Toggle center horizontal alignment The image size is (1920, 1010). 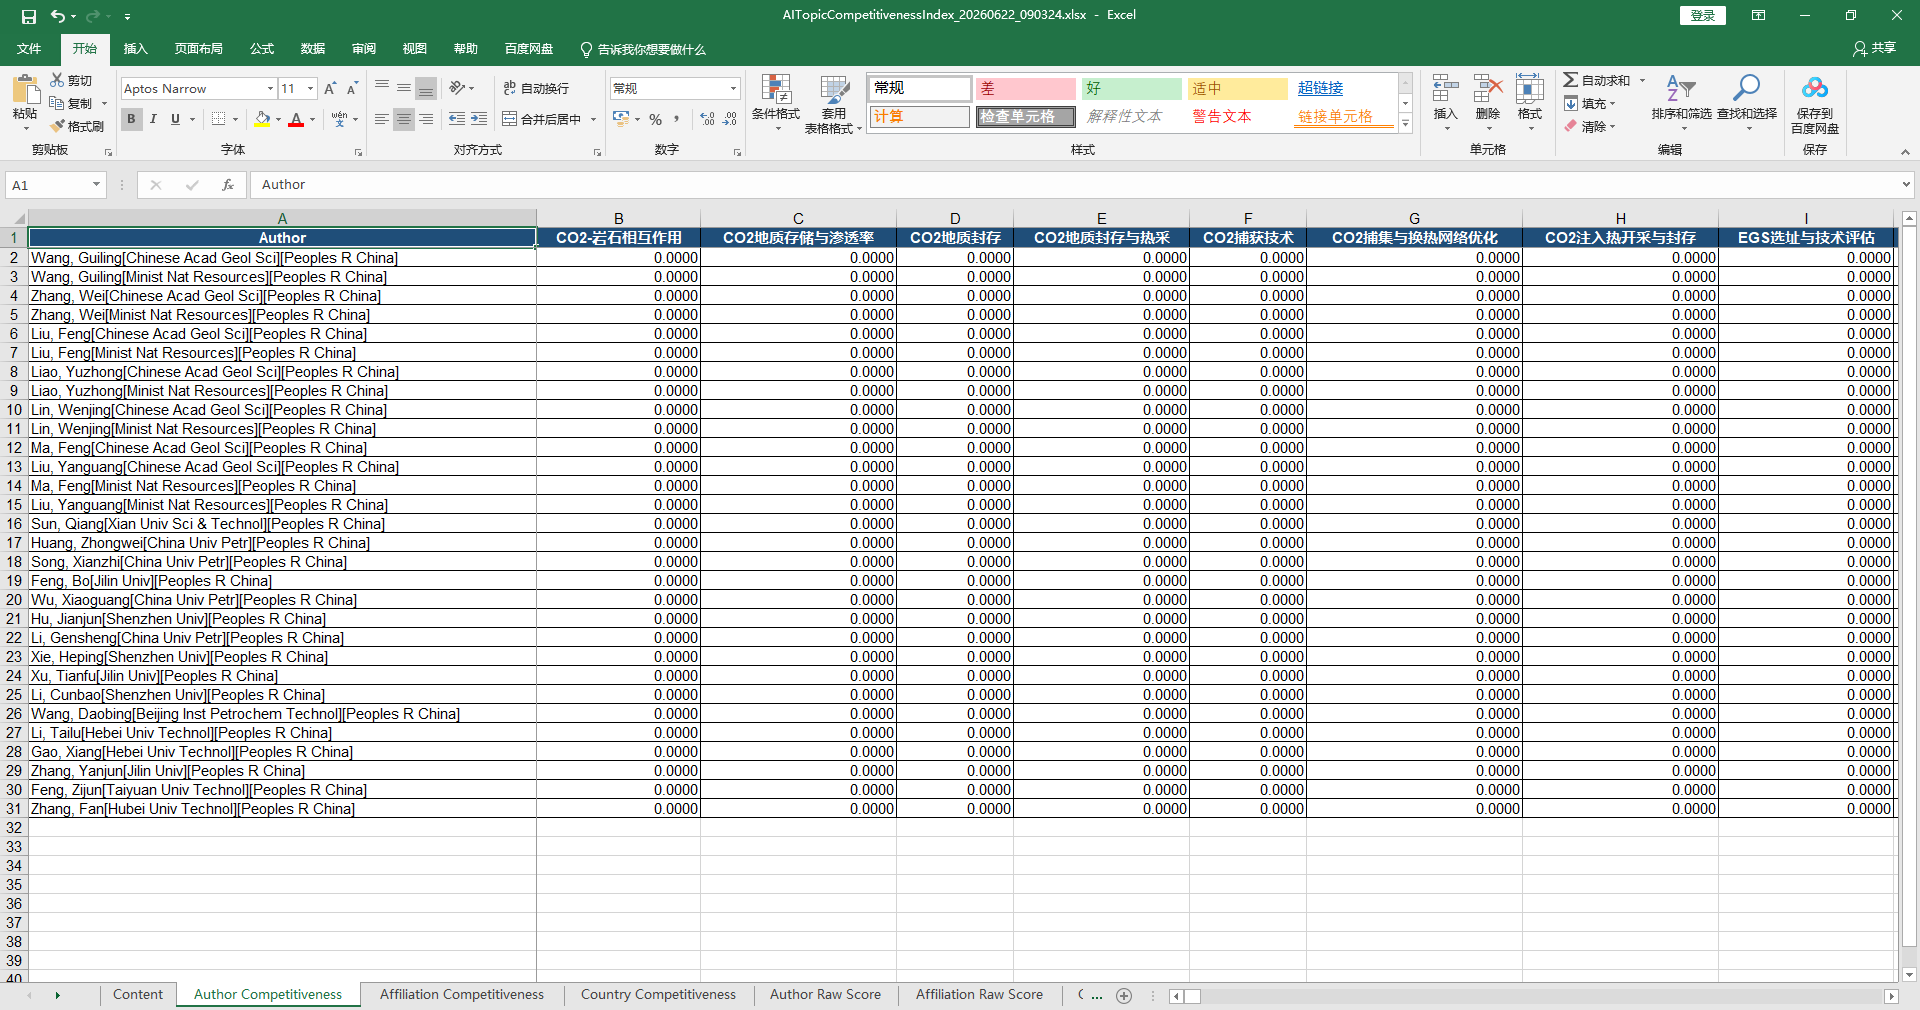pyautogui.click(x=404, y=119)
